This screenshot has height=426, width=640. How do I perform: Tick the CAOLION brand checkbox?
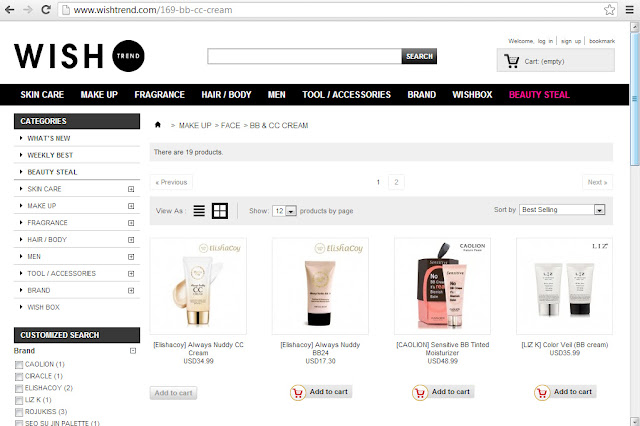point(19,364)
